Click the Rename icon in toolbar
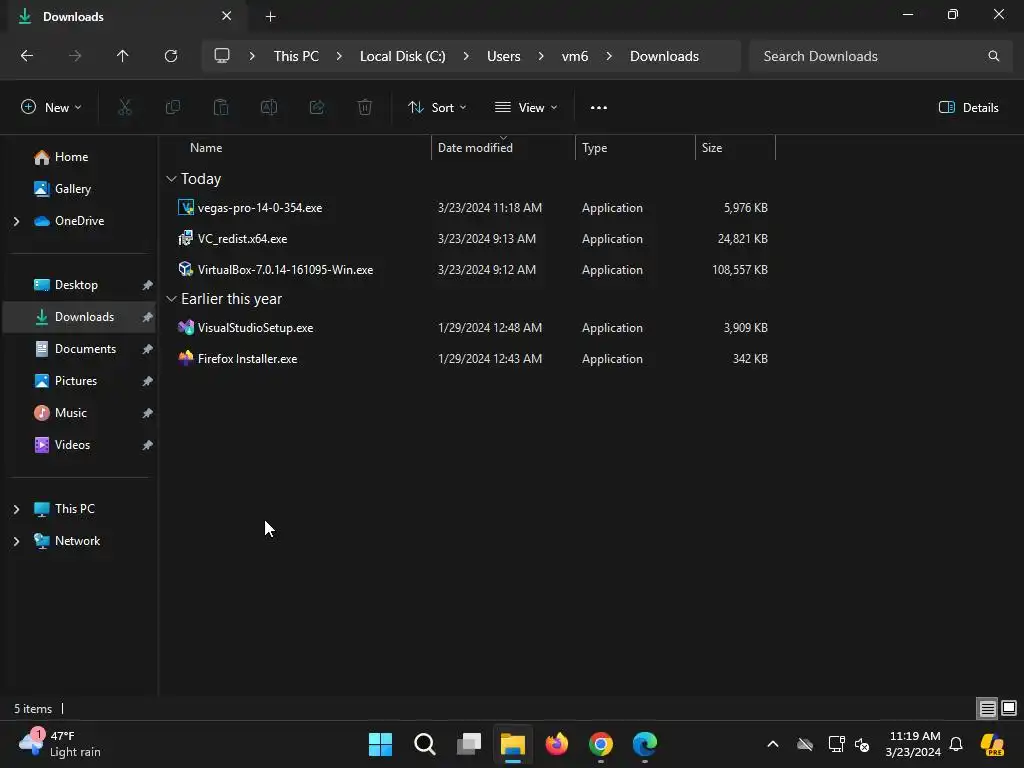Viewport: 1024px width, 768px height. [x=269, y=108]
